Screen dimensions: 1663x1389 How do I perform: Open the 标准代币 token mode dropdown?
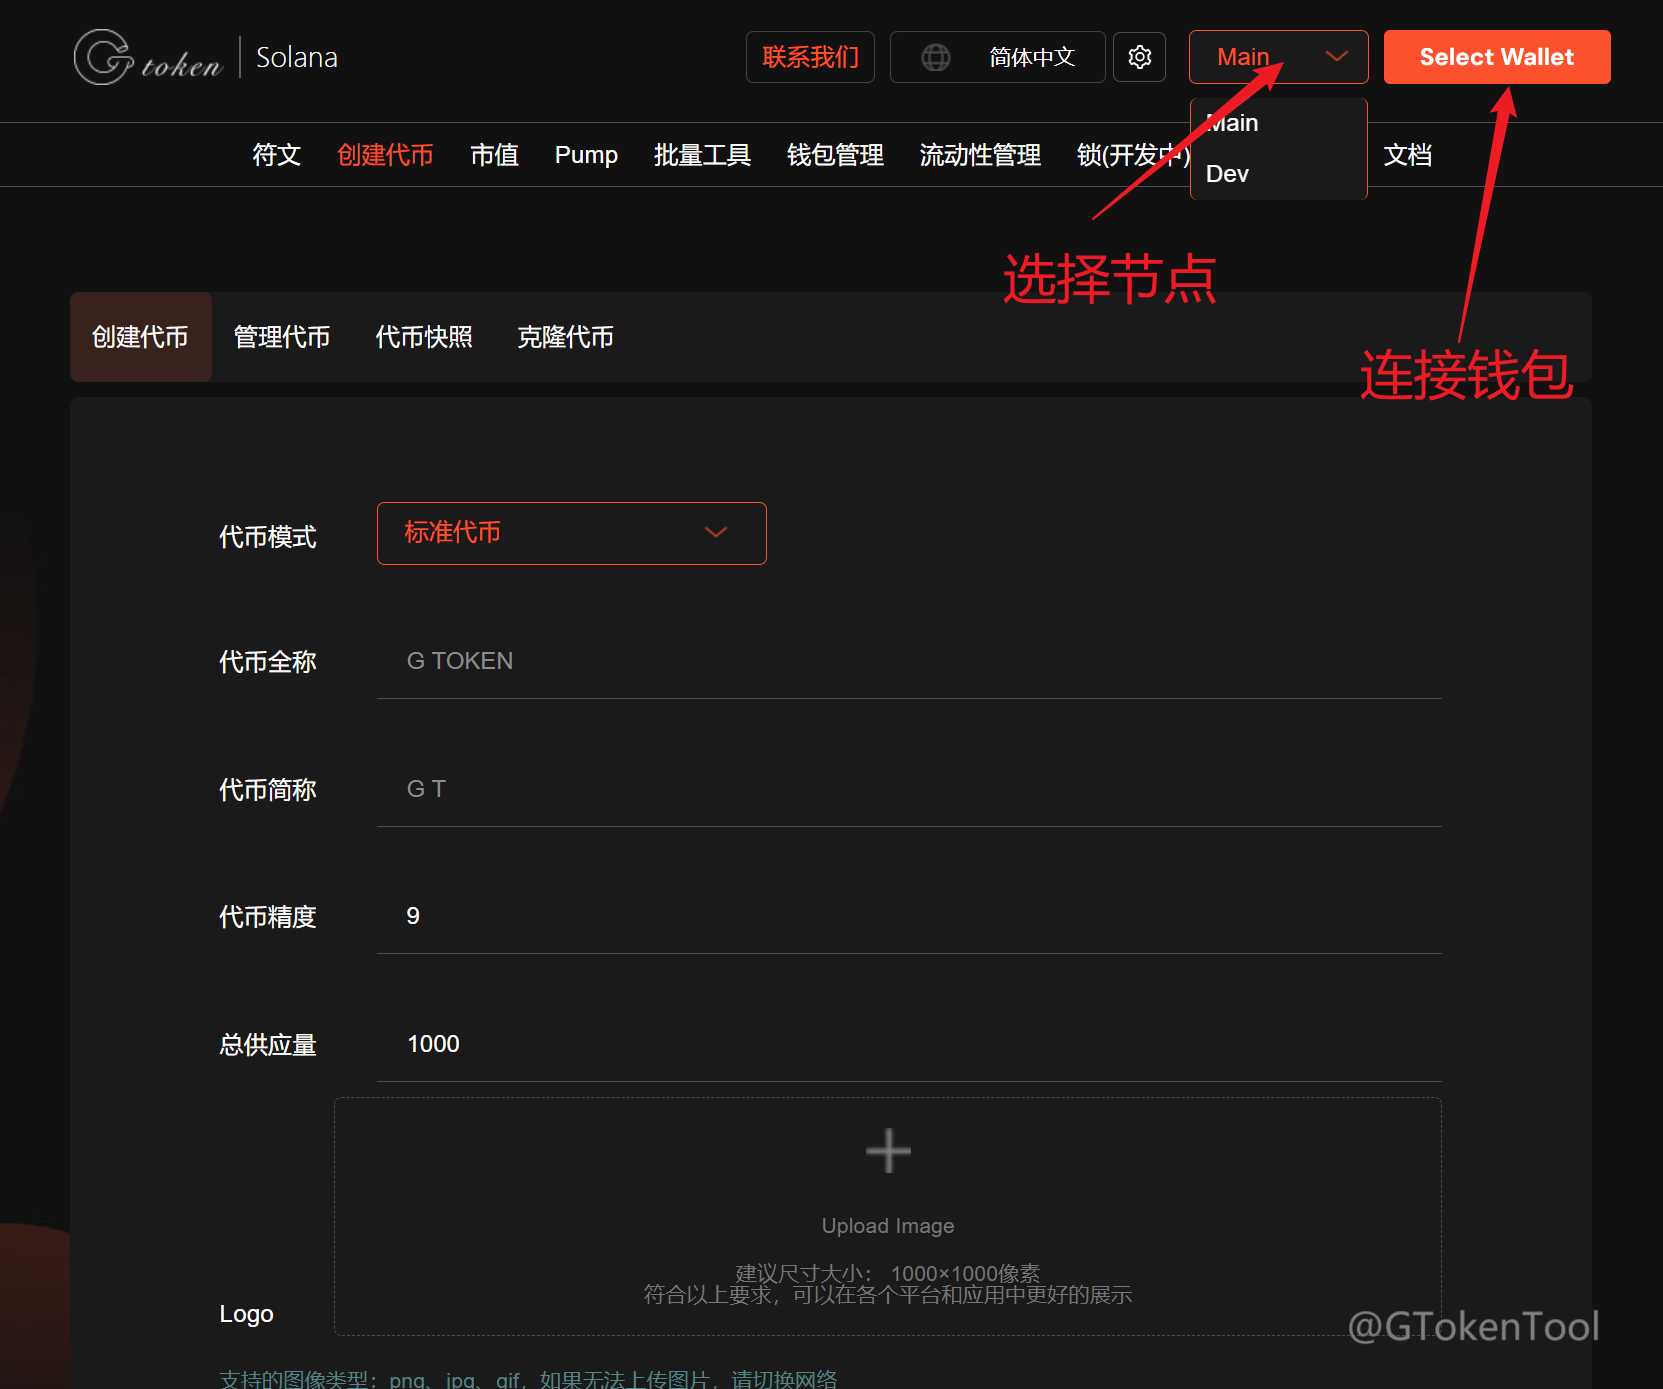571,533
